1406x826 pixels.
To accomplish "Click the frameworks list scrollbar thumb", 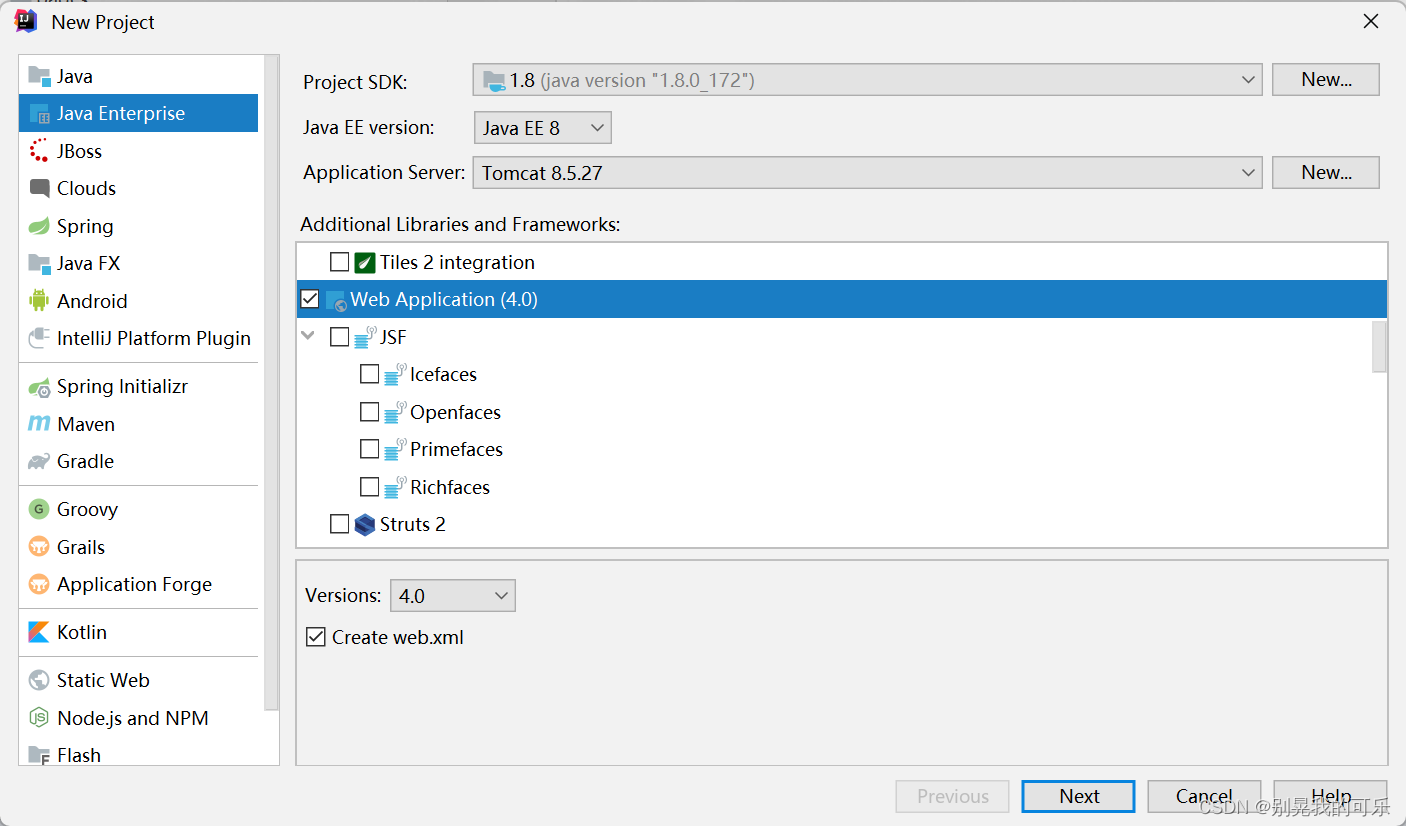I will tap(1379, 346).
